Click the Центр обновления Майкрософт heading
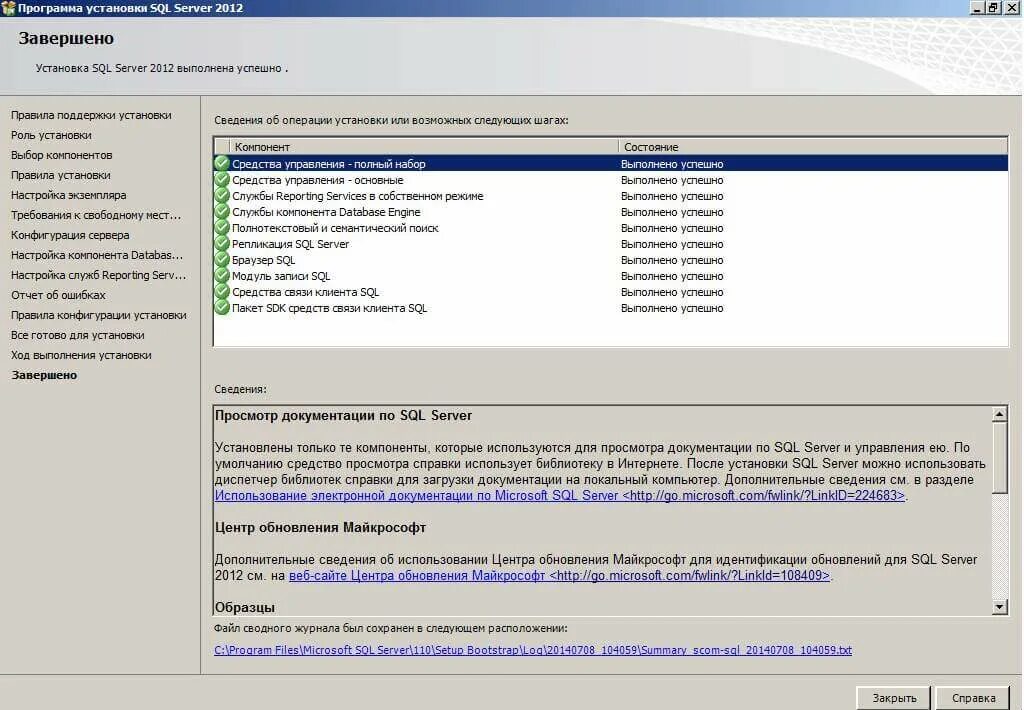Screen dimensions: 1024x710 (x=320, y=528)
